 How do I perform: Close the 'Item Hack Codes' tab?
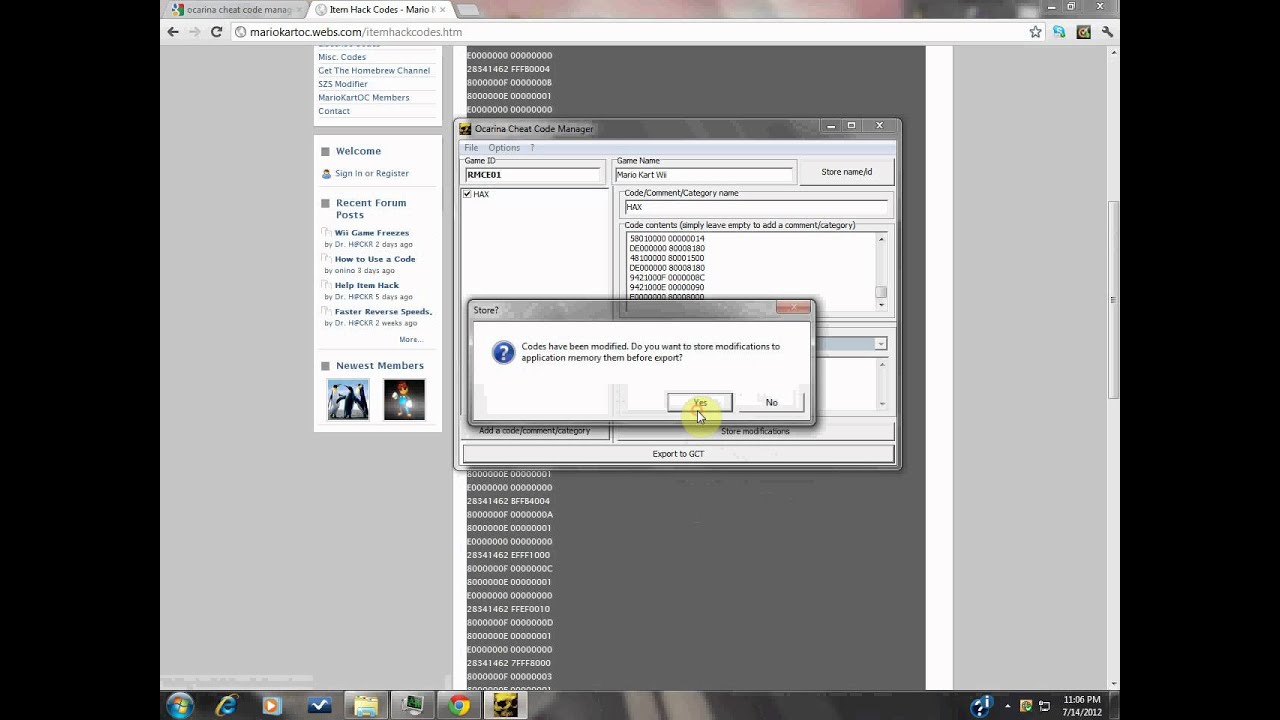(x=442, y=10)
